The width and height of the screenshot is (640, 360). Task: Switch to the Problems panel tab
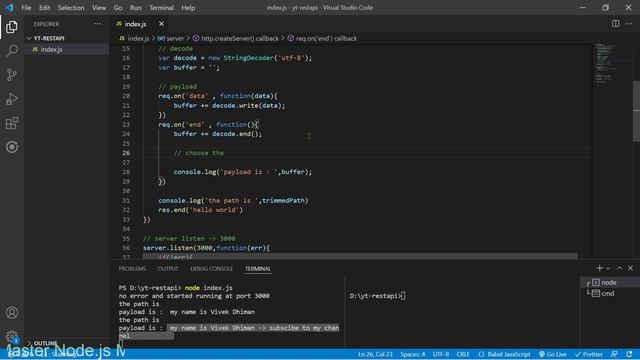(x=132, y=269)
